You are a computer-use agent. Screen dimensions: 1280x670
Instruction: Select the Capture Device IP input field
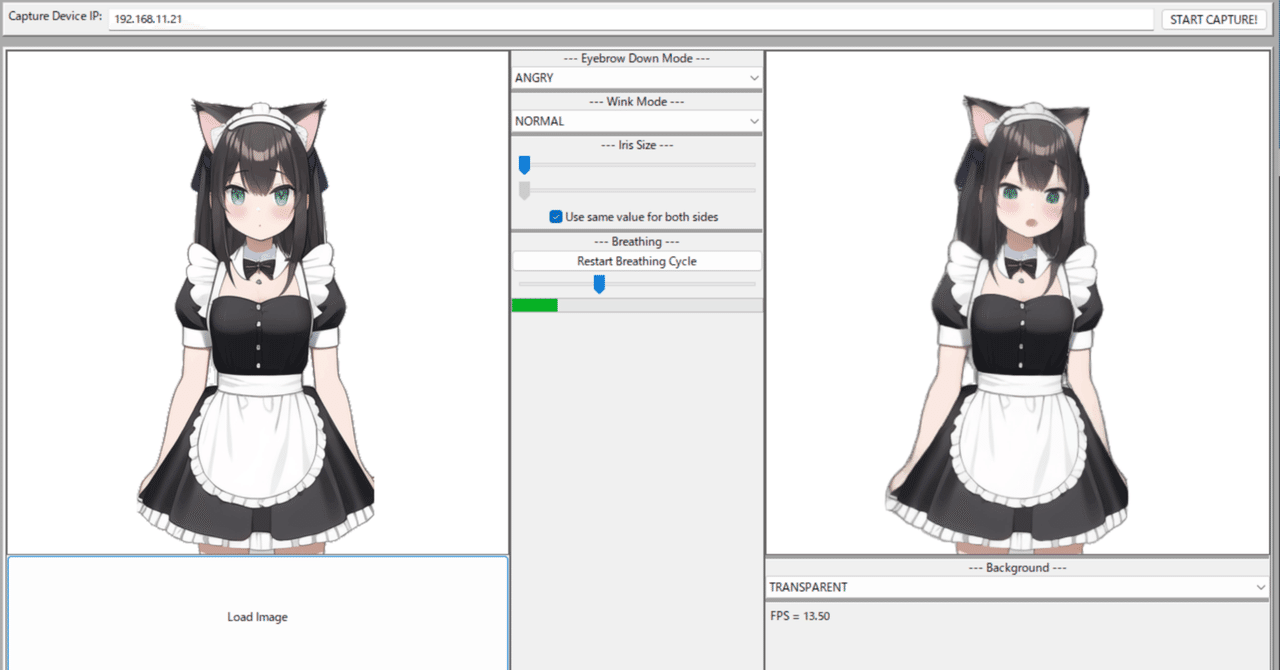tap(400, 17)
